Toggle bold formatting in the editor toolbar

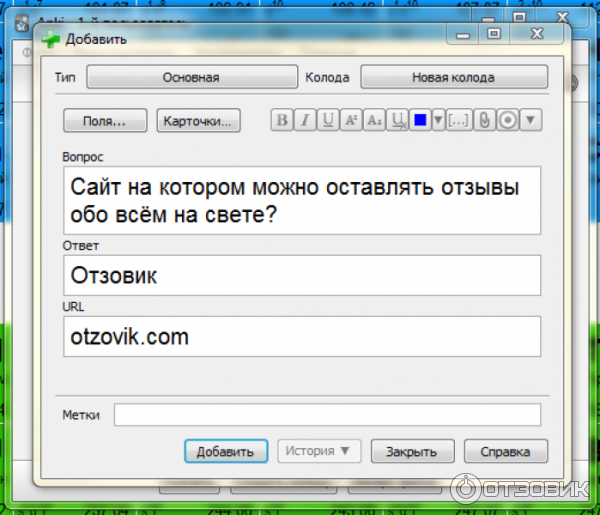pyautogui.click(x=283, y=120)
